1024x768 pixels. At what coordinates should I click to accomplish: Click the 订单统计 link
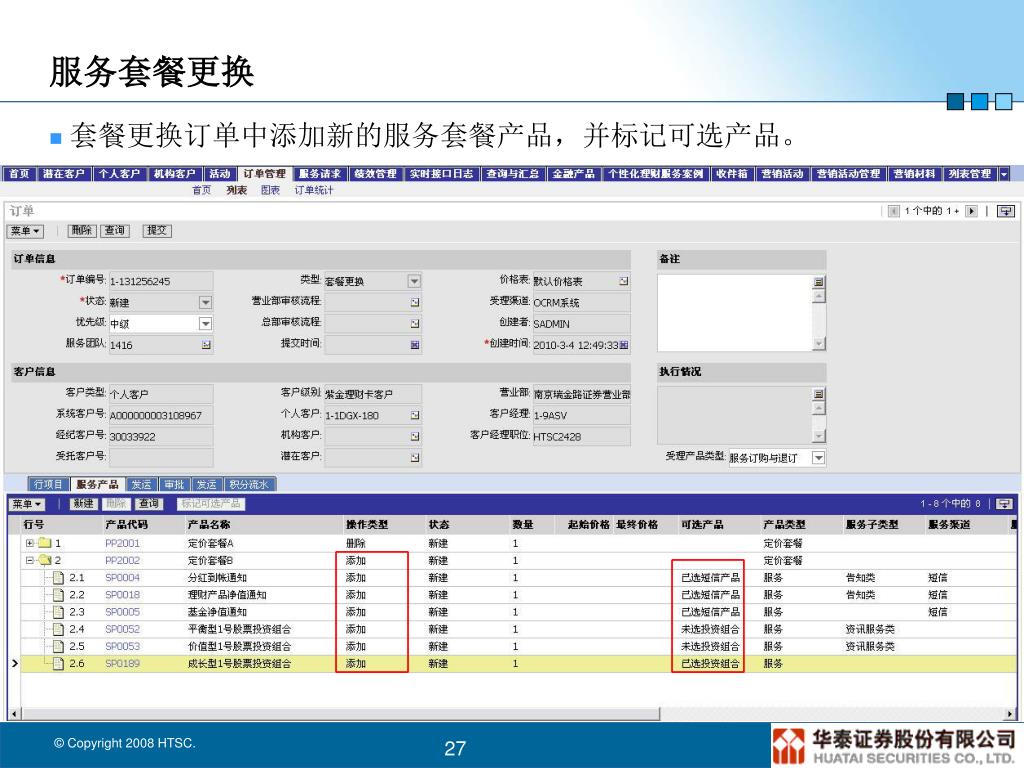[x=313, y=190]
